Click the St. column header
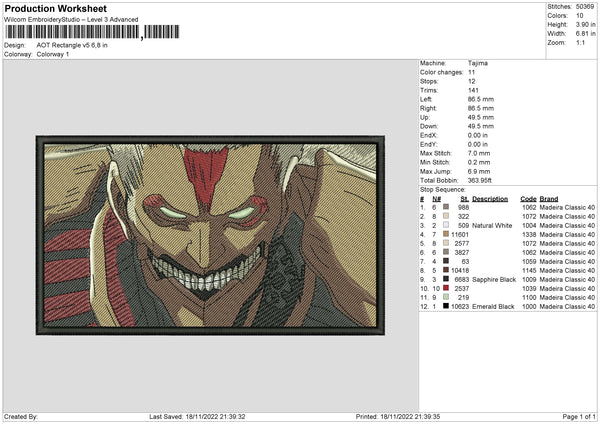 point(465,199)
